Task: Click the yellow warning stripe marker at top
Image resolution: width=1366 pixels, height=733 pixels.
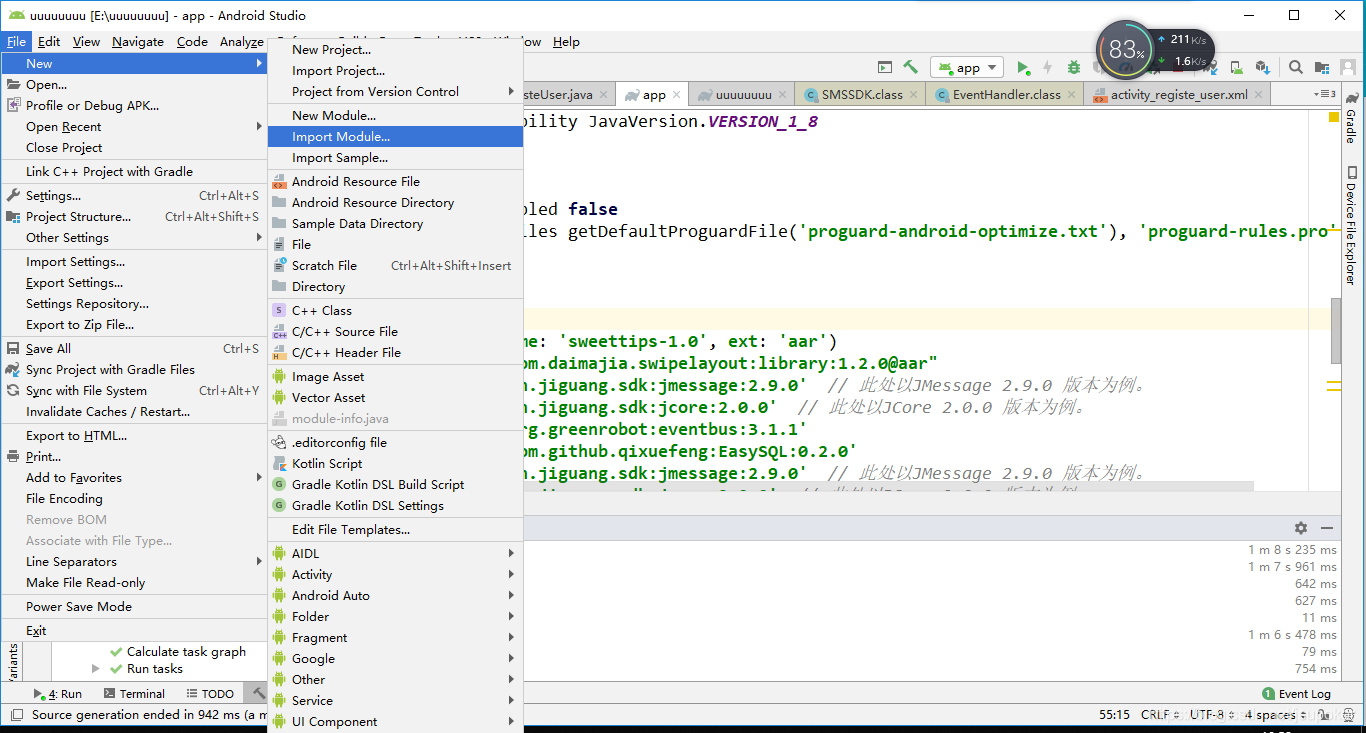Action: point(1334,117)
